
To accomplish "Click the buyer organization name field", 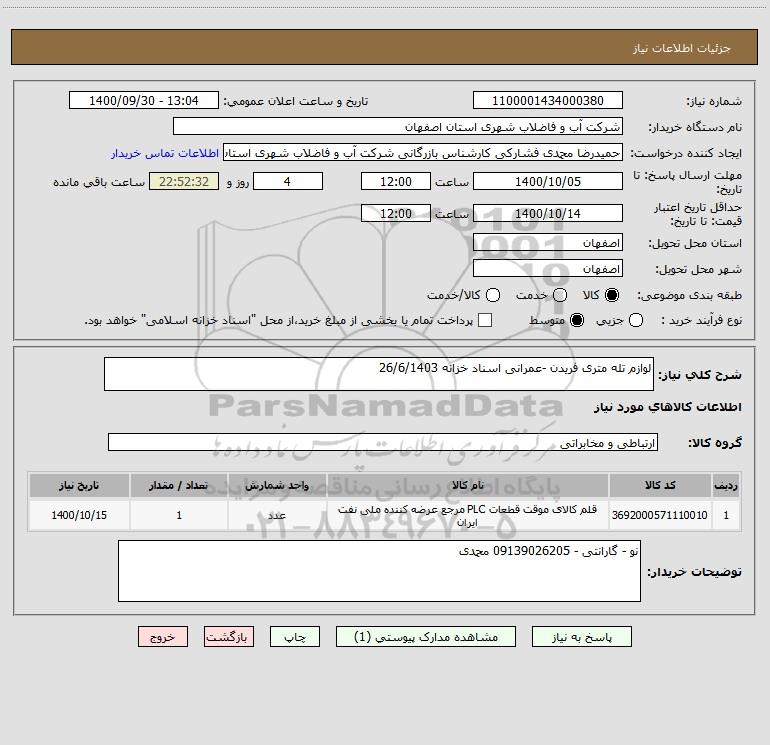I will [398, 127].
